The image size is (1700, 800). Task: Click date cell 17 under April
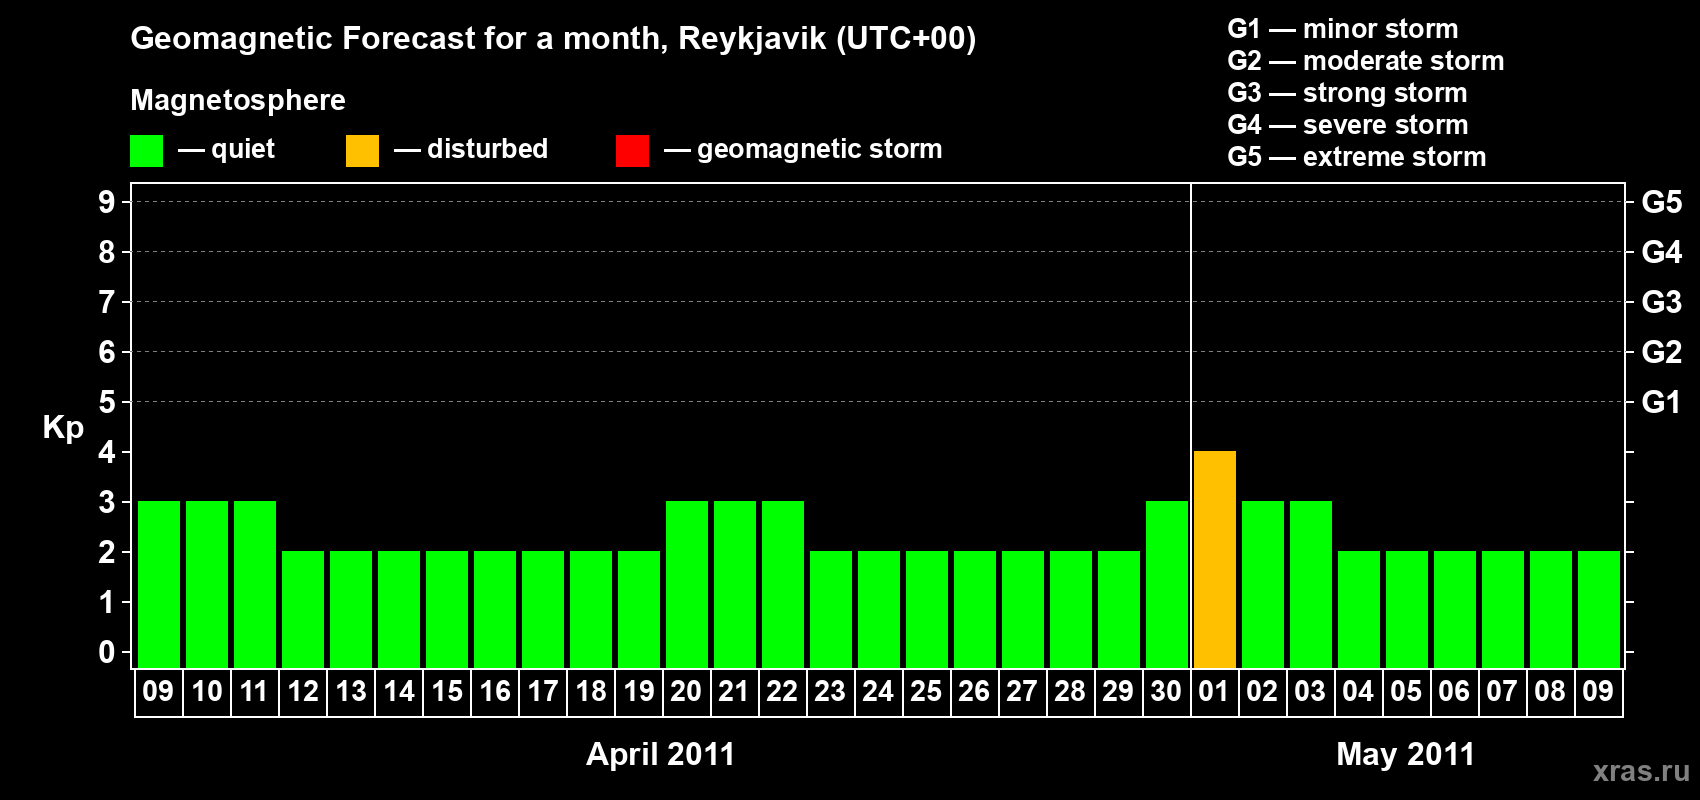[x=543, y=692]
